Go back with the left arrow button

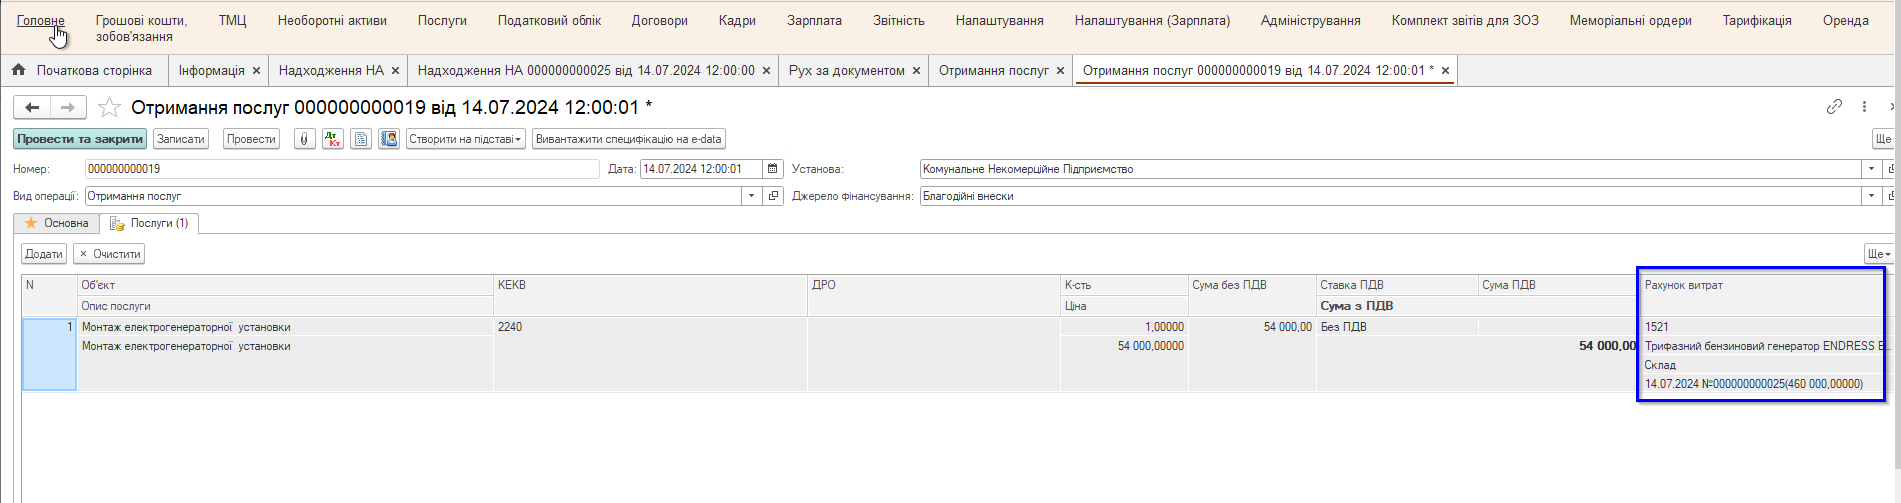pyautogui.click(x=32, y=108)
